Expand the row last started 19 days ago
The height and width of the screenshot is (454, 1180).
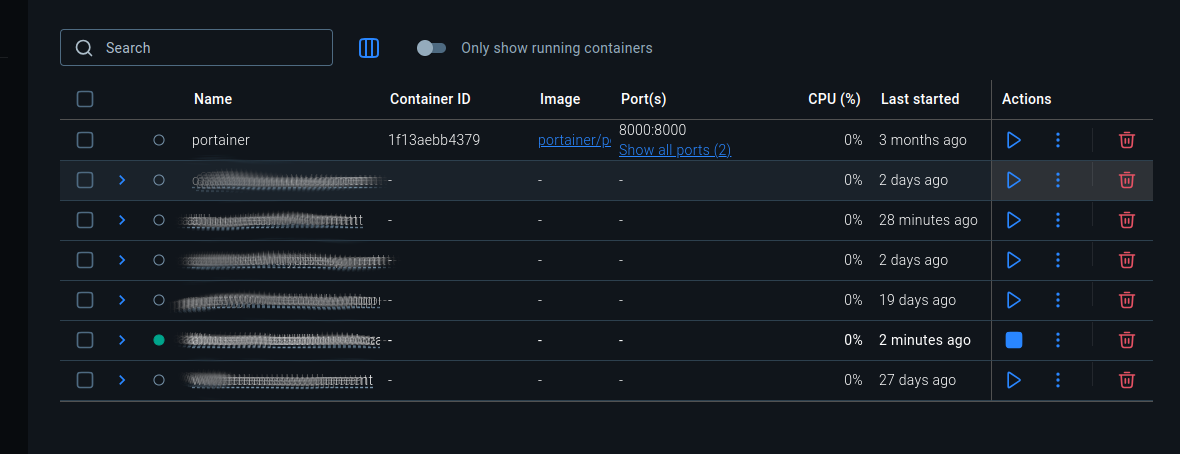(122, 300)
